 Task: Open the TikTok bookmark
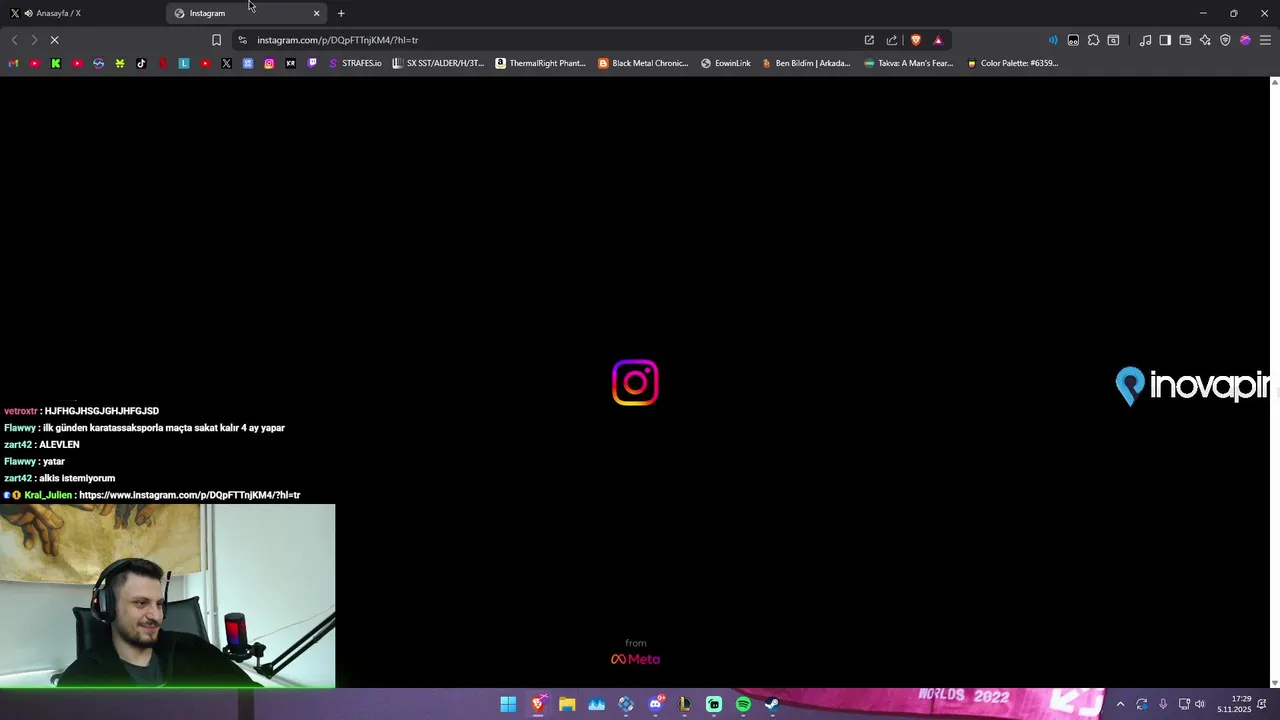click(x=141, y=63)
